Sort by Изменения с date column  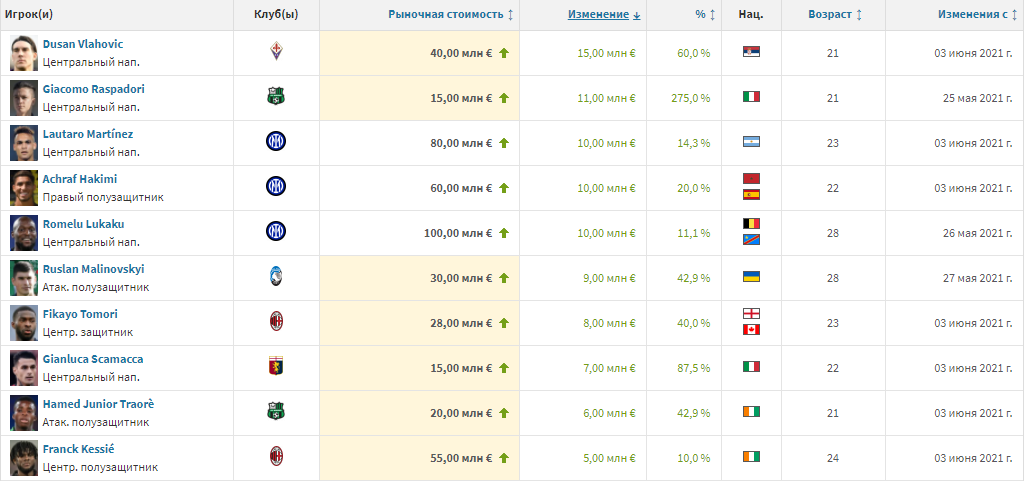pyautogui.click(x=973, y=15)
